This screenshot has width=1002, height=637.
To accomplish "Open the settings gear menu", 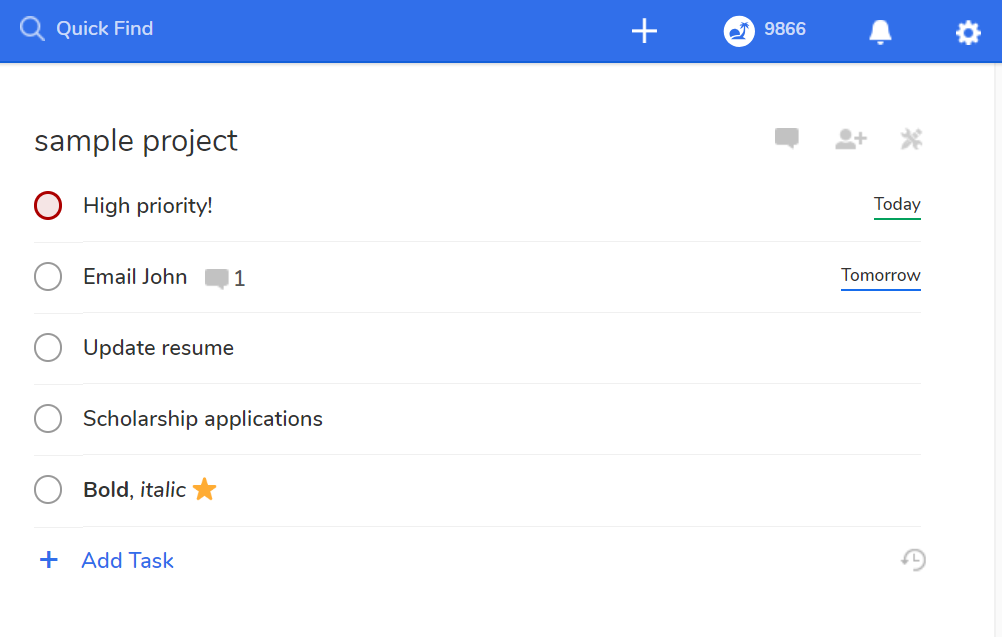I will pyautogui.click(x=967, y=32).
